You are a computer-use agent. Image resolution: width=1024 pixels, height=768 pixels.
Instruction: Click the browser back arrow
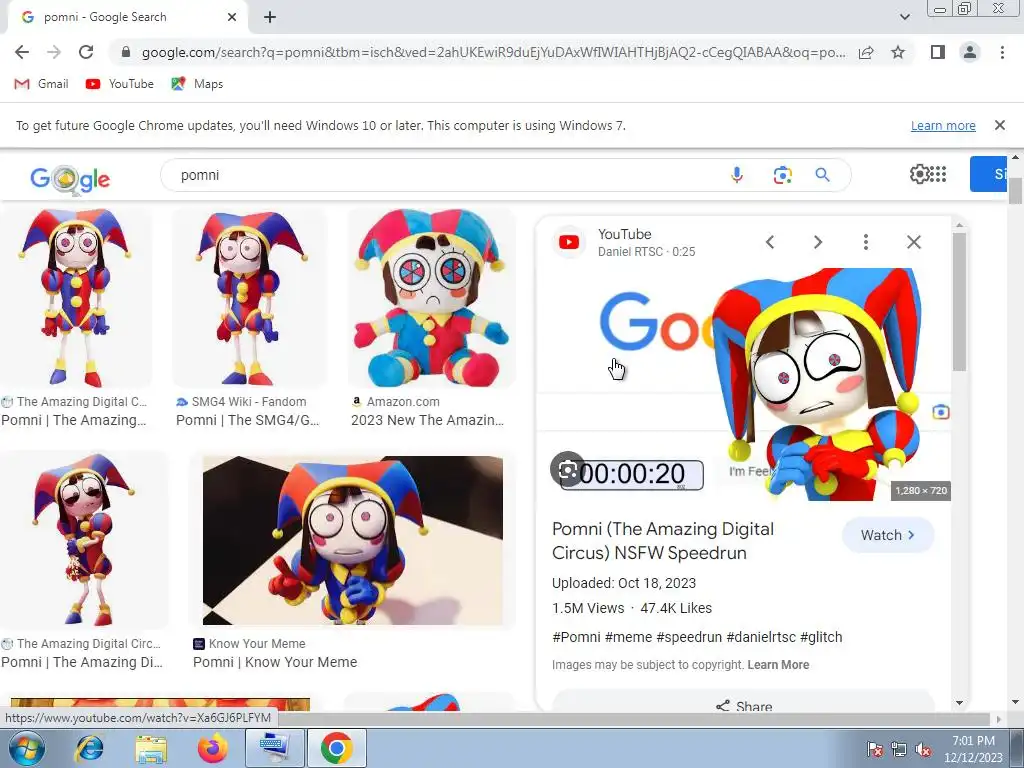(x=22, y=52)
